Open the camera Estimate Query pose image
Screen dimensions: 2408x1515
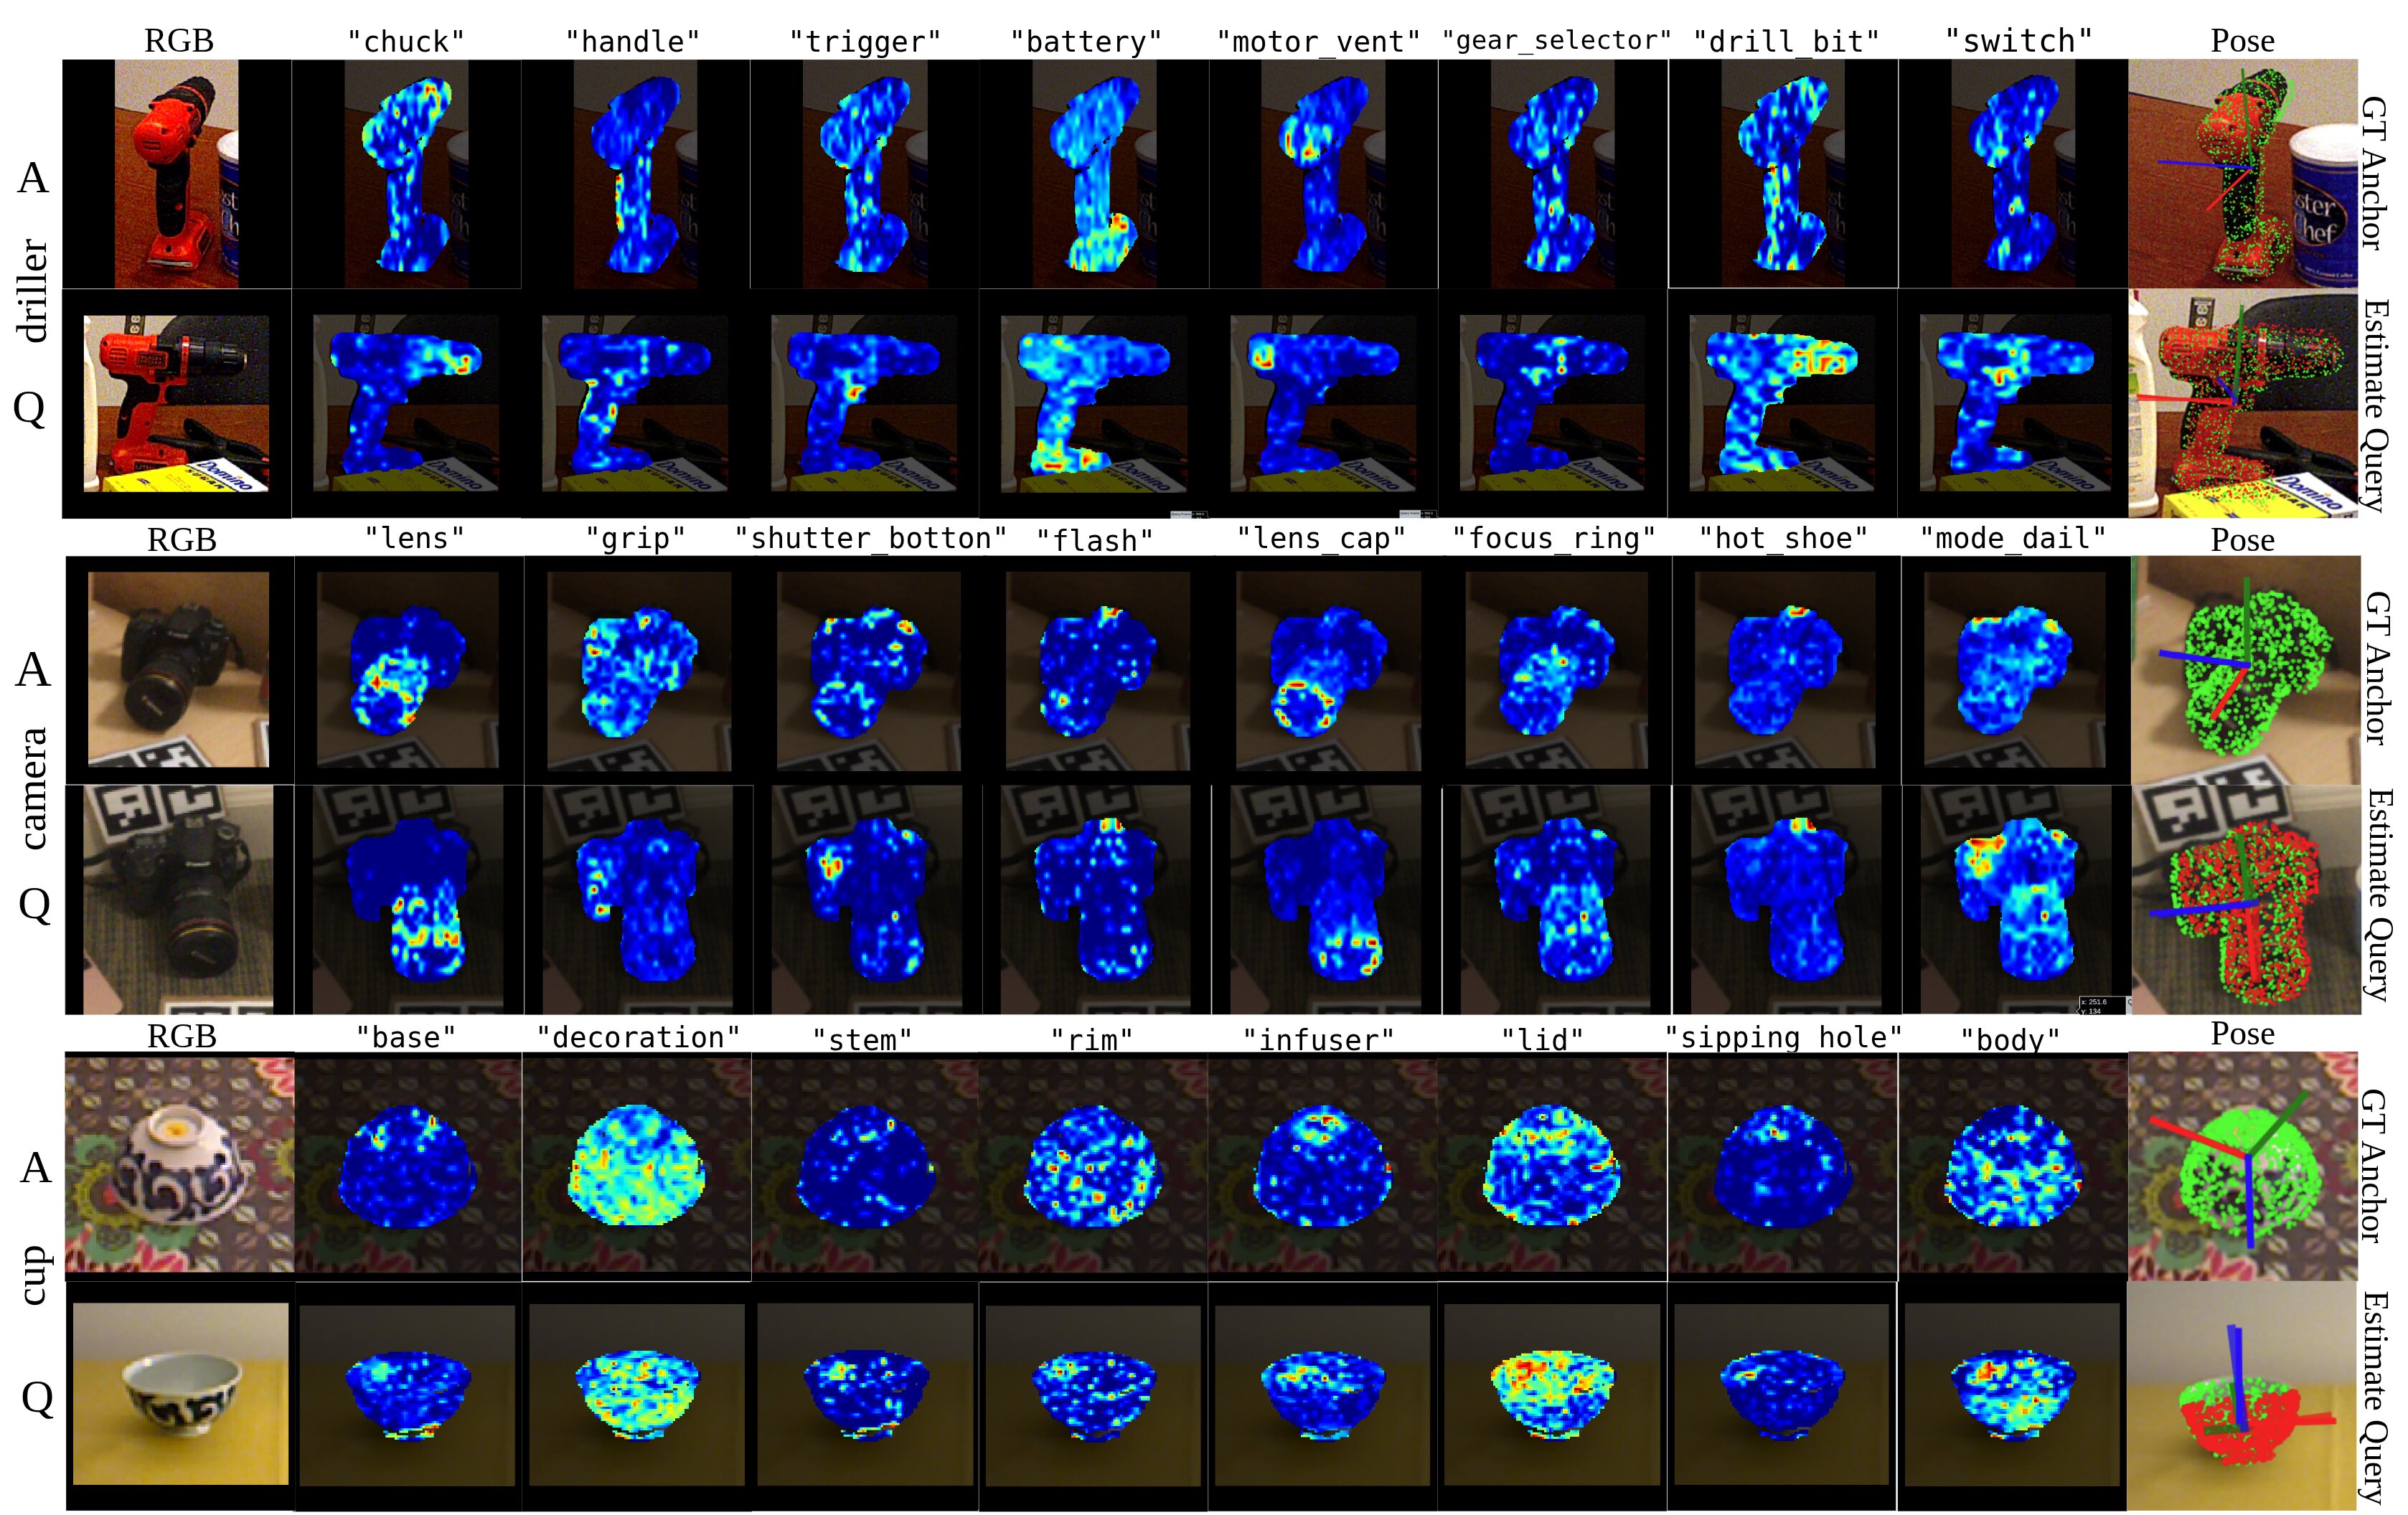2244,898
